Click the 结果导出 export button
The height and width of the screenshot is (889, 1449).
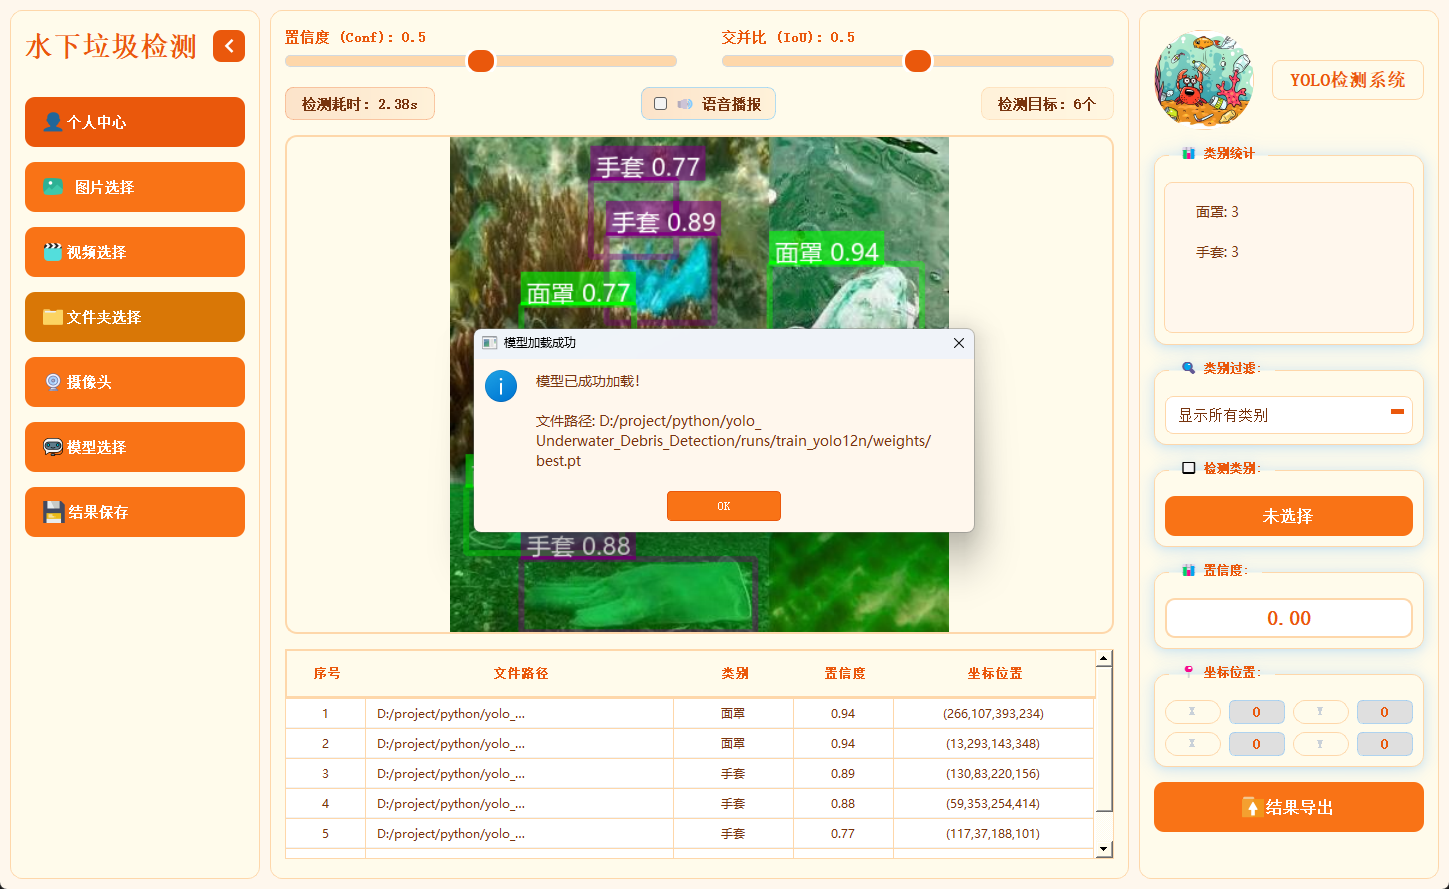click(1288, 807)
